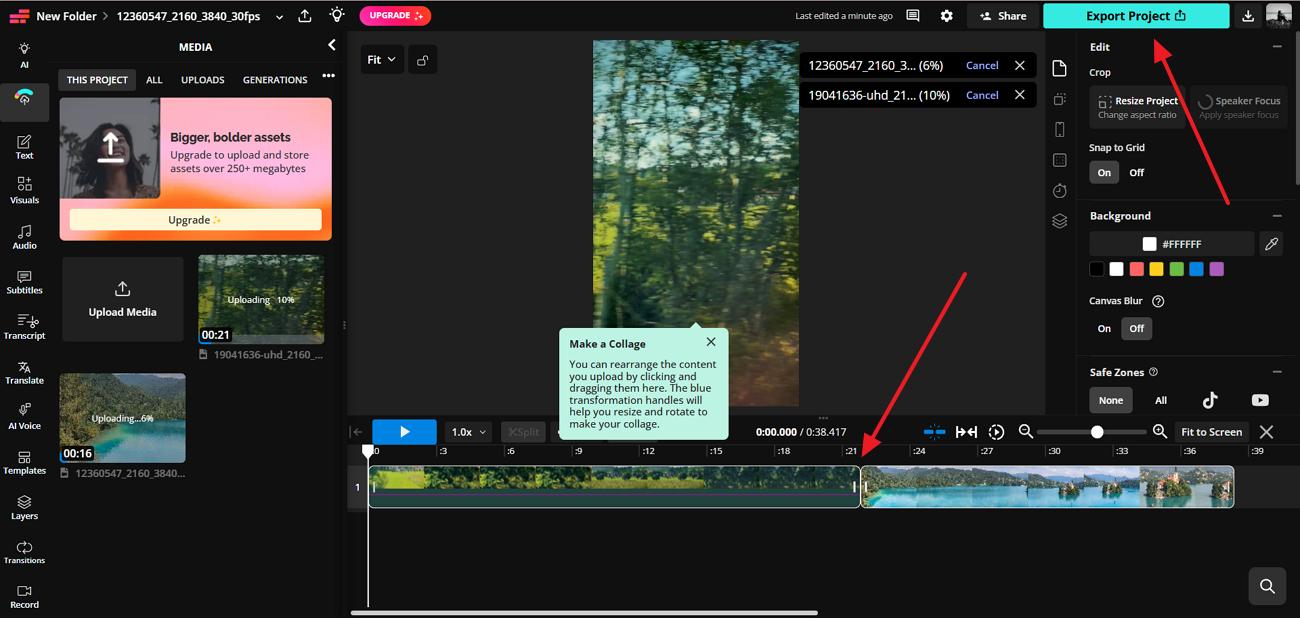Open the Subtitles panel

coord(24,283)
